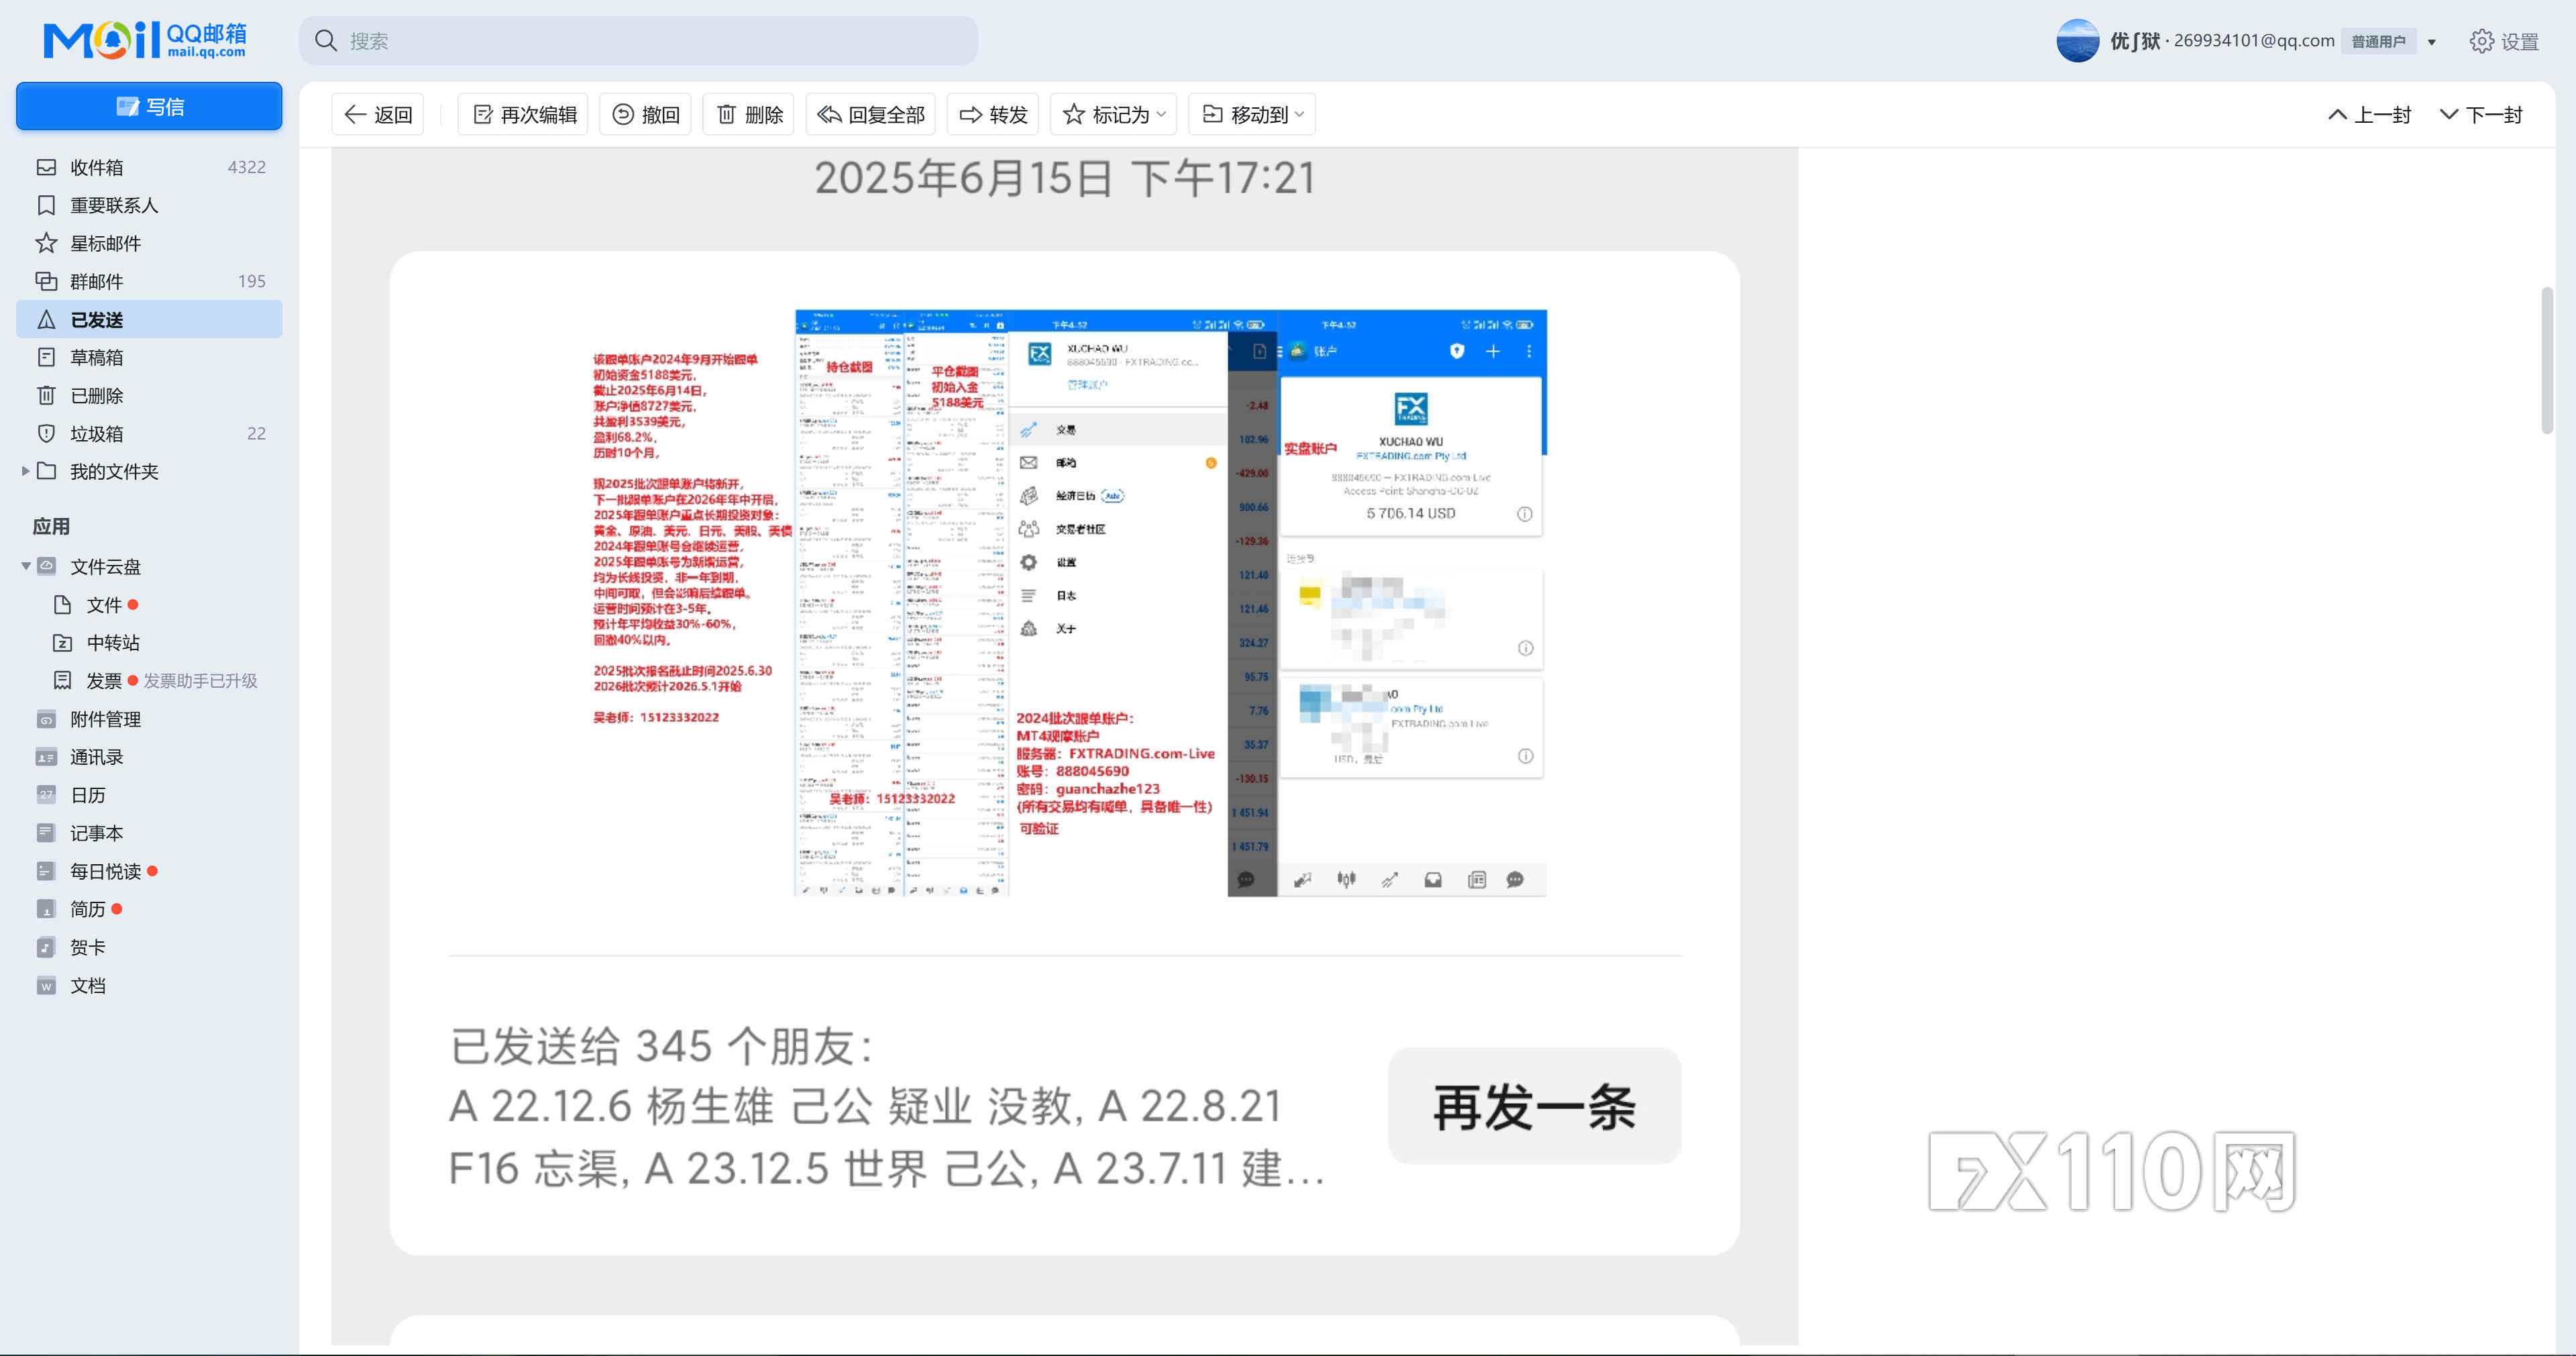Click the Invoice (发票) icon
This screenshot has height=1356, width=2576.
tap(62, 680)
